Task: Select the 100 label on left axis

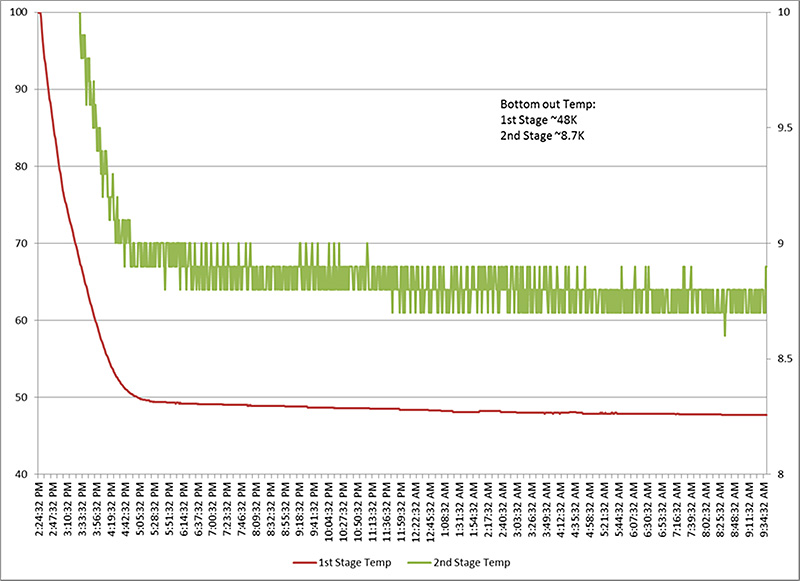Action: [x=19, y=13]
